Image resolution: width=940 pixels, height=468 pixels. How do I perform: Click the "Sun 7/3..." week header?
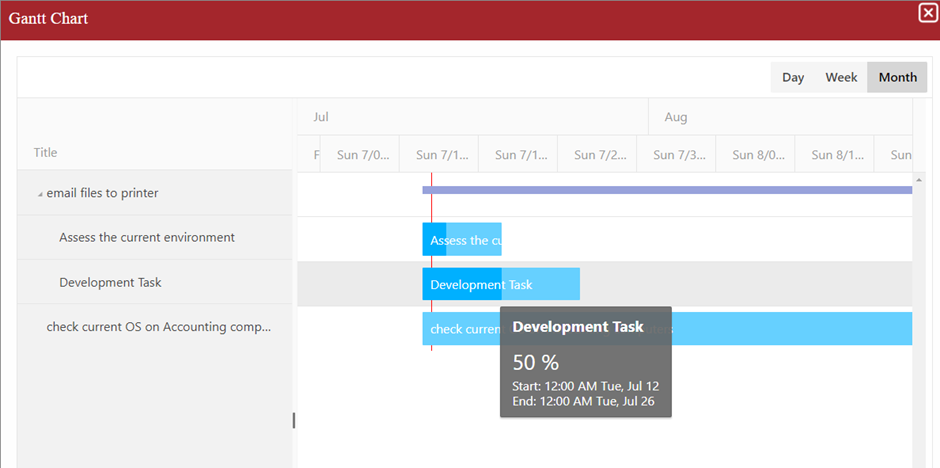676,155
